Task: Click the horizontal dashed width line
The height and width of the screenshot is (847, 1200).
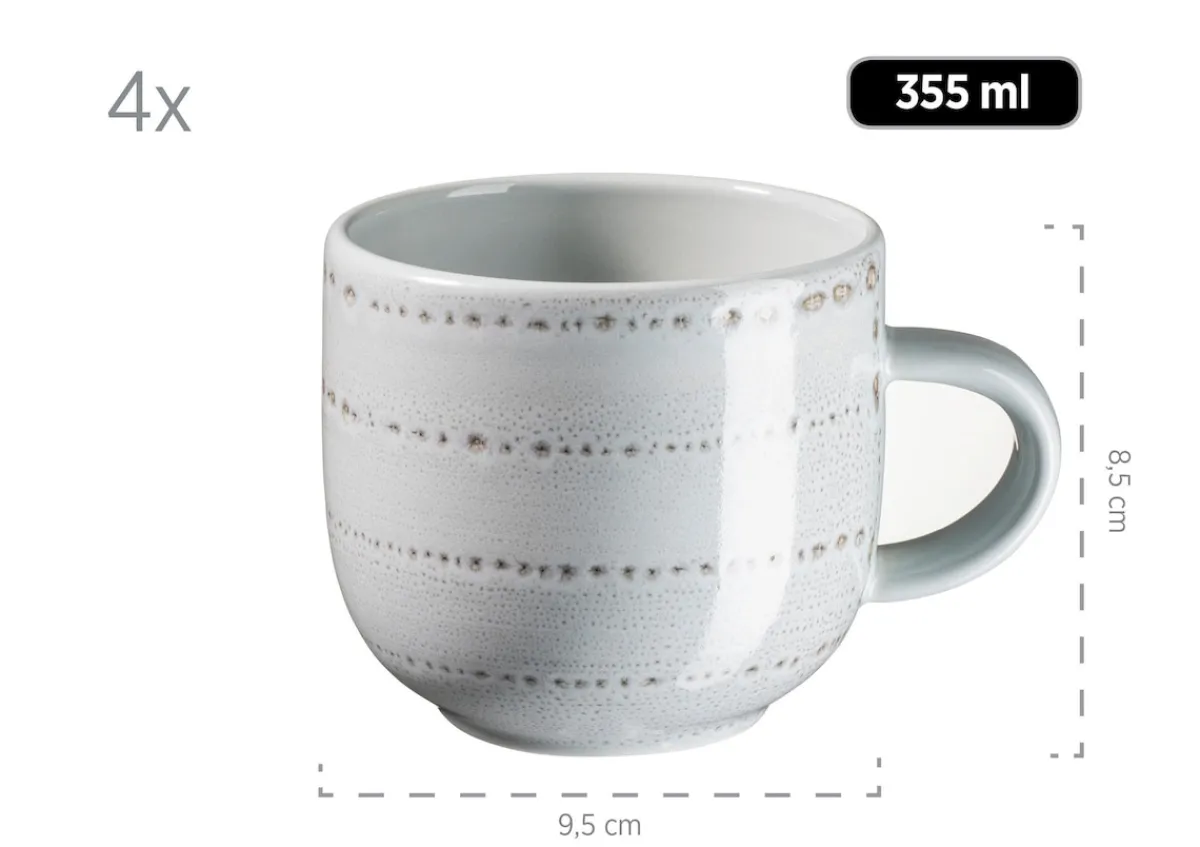Action: (x=599, y=795)
